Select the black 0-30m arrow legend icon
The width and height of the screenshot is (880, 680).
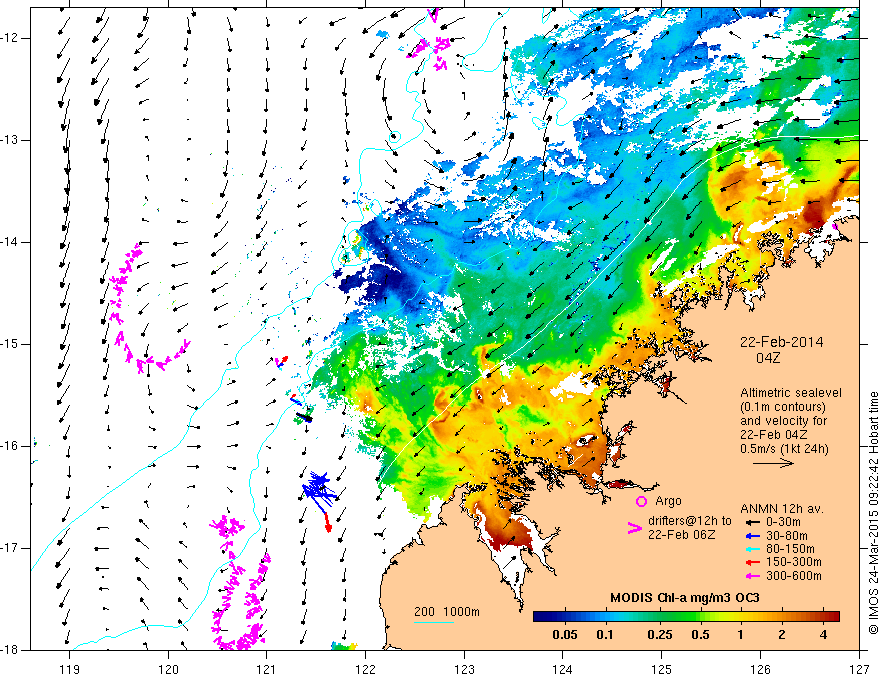753,522
